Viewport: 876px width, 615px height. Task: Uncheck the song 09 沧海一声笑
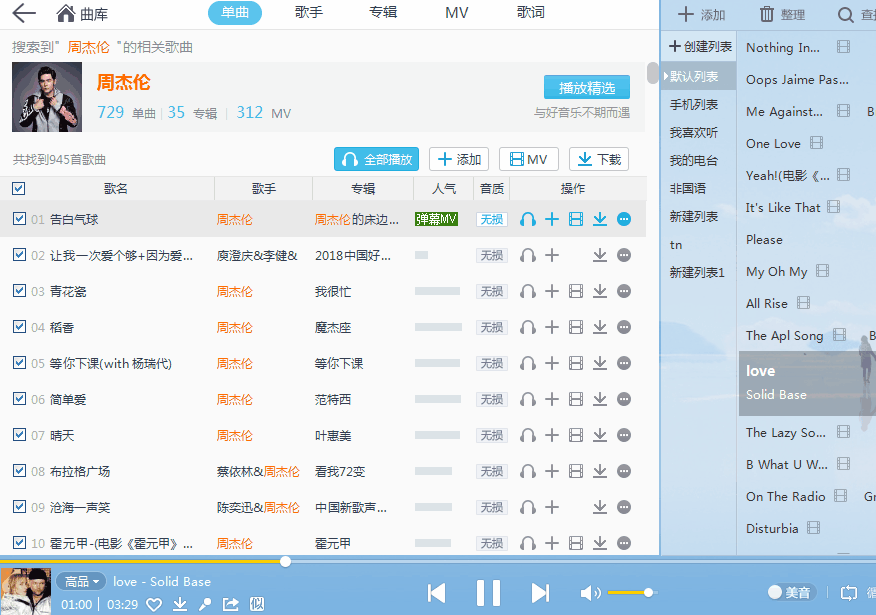click(x=19, y=507)
